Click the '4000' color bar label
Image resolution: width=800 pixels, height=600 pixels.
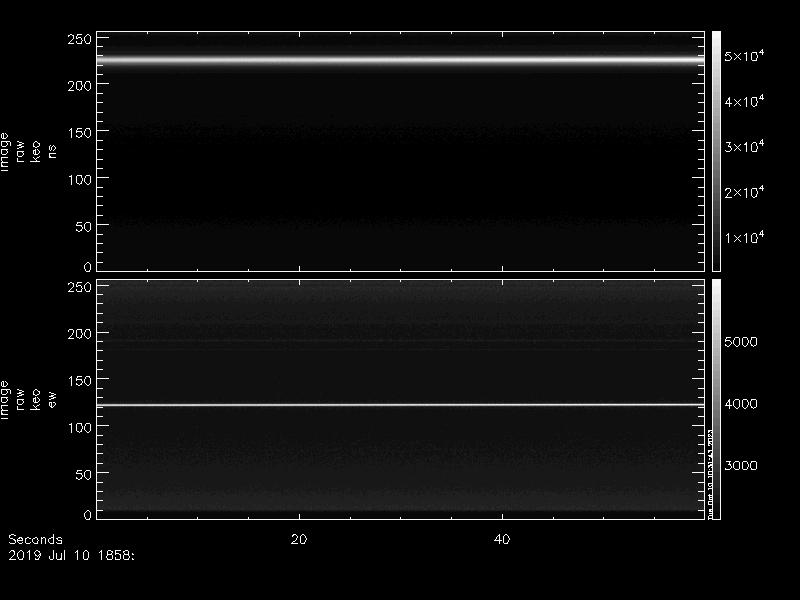click(741, 404)
